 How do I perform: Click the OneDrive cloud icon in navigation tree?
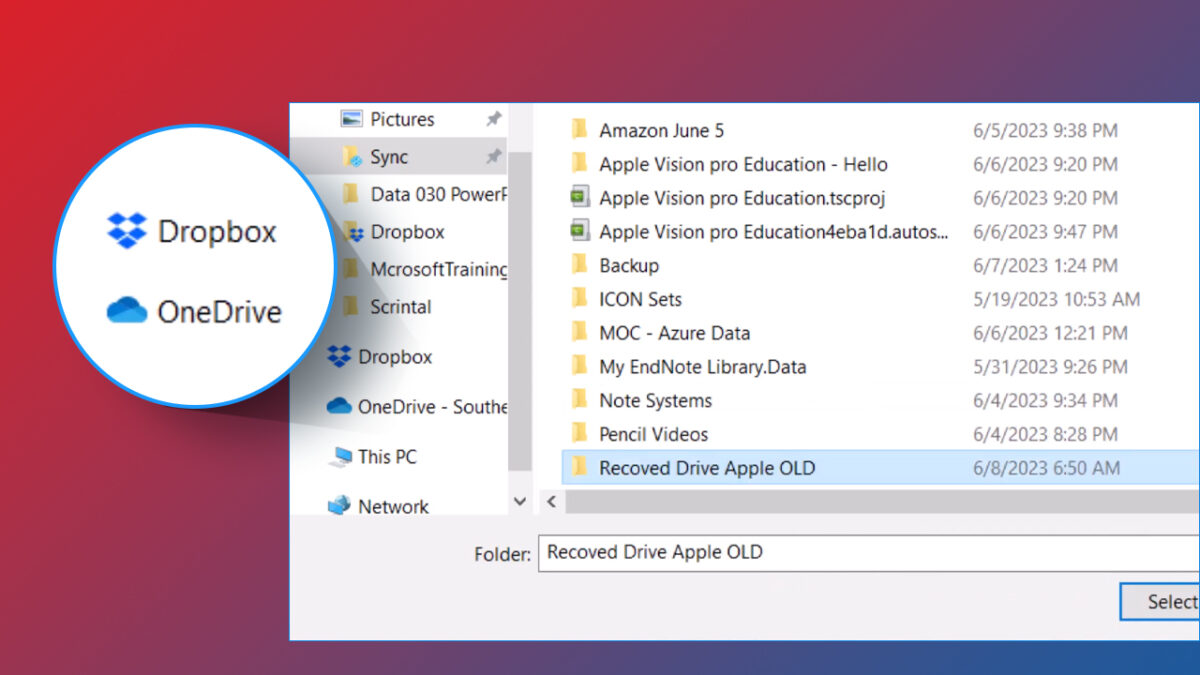click(x=340, y=407)
